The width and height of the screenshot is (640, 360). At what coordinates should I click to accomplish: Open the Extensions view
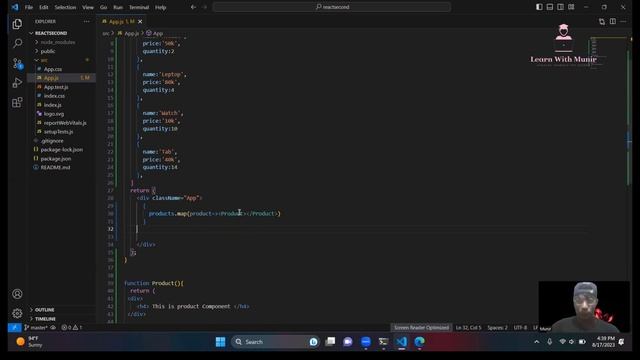[x=17, y=102]
